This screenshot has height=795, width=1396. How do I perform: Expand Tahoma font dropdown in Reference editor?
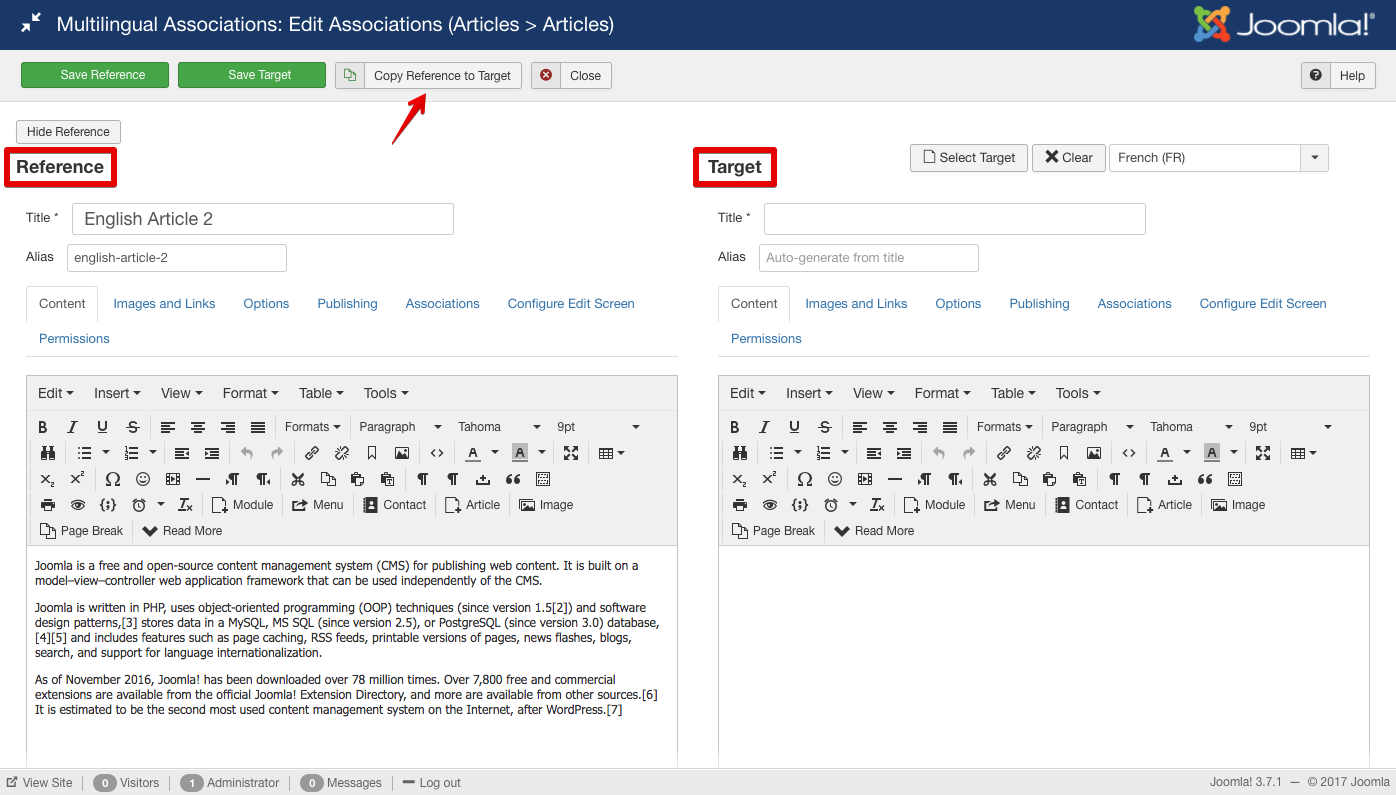point(499,427)
